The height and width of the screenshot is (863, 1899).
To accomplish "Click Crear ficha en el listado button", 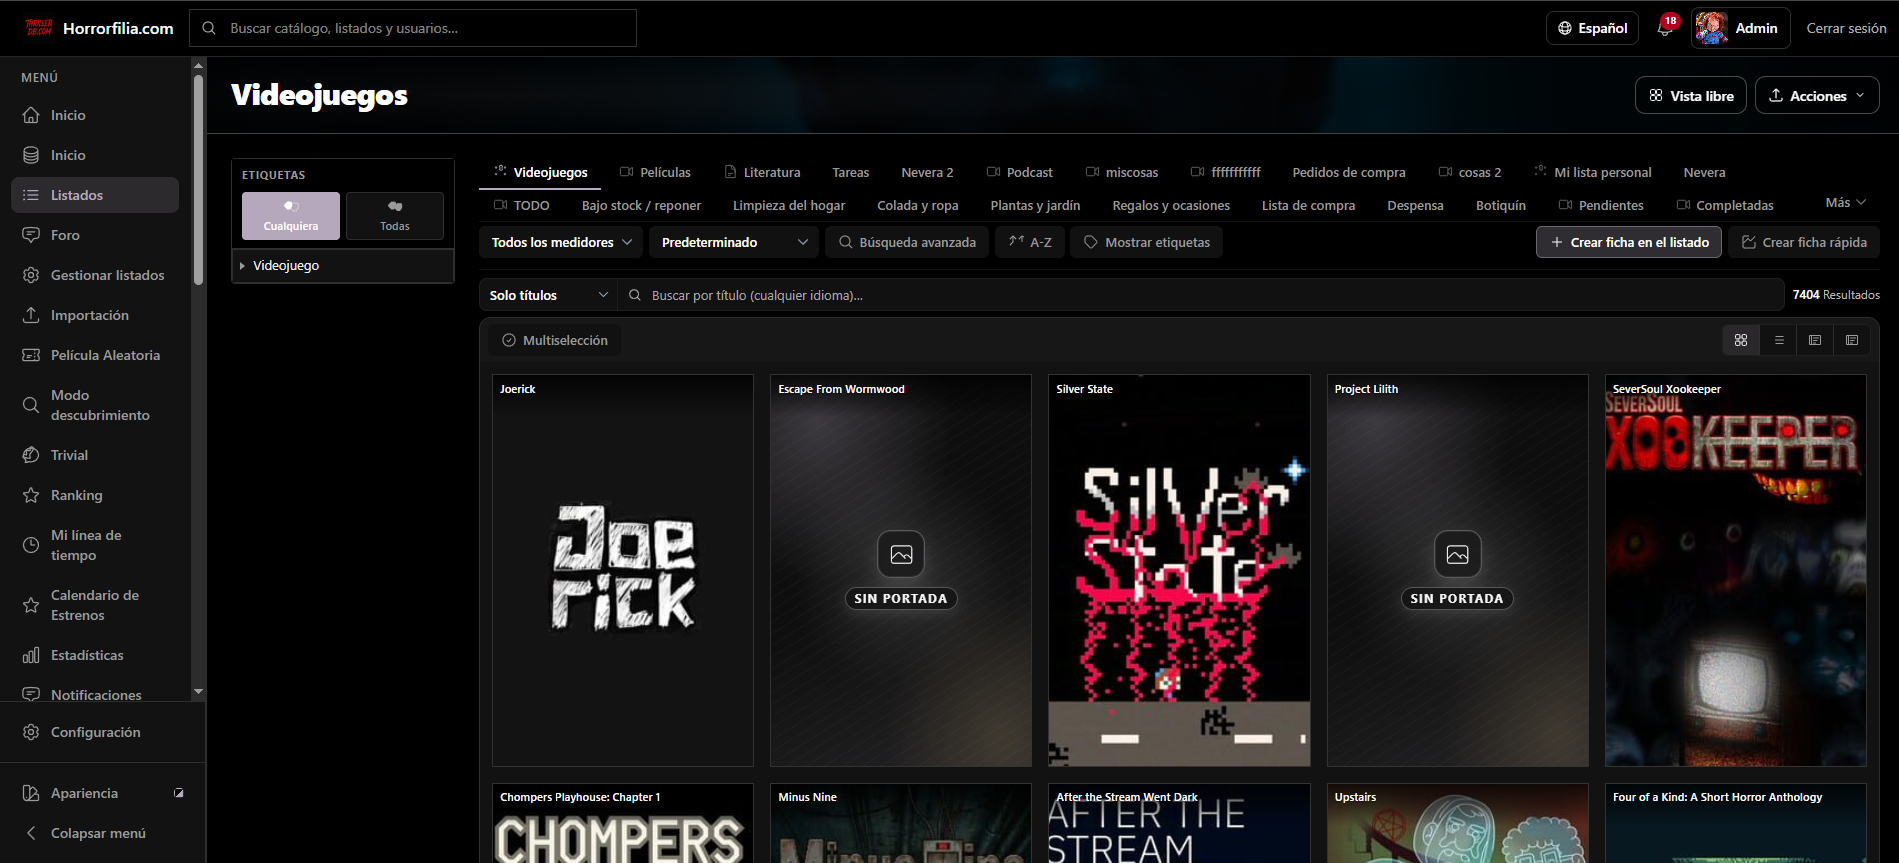I will click(1629, 242).
